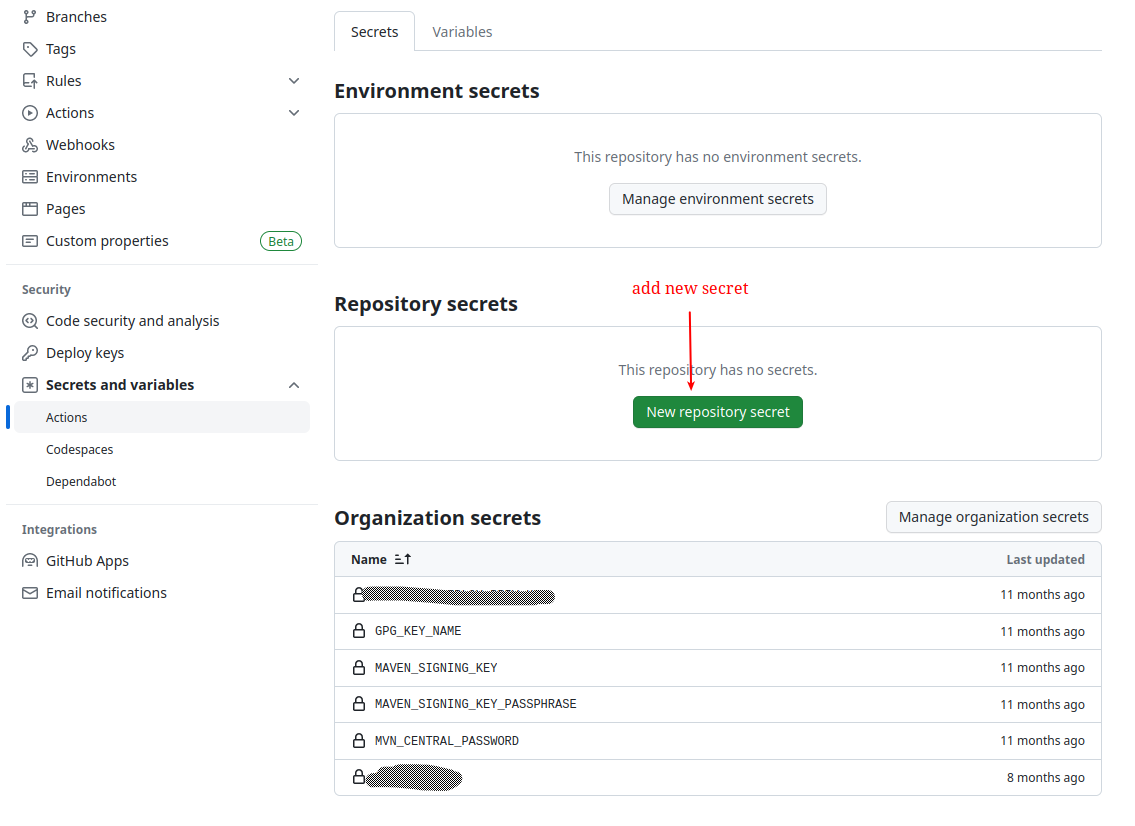Open Tags settings
1135x826 pixels.
click(61, 49)
